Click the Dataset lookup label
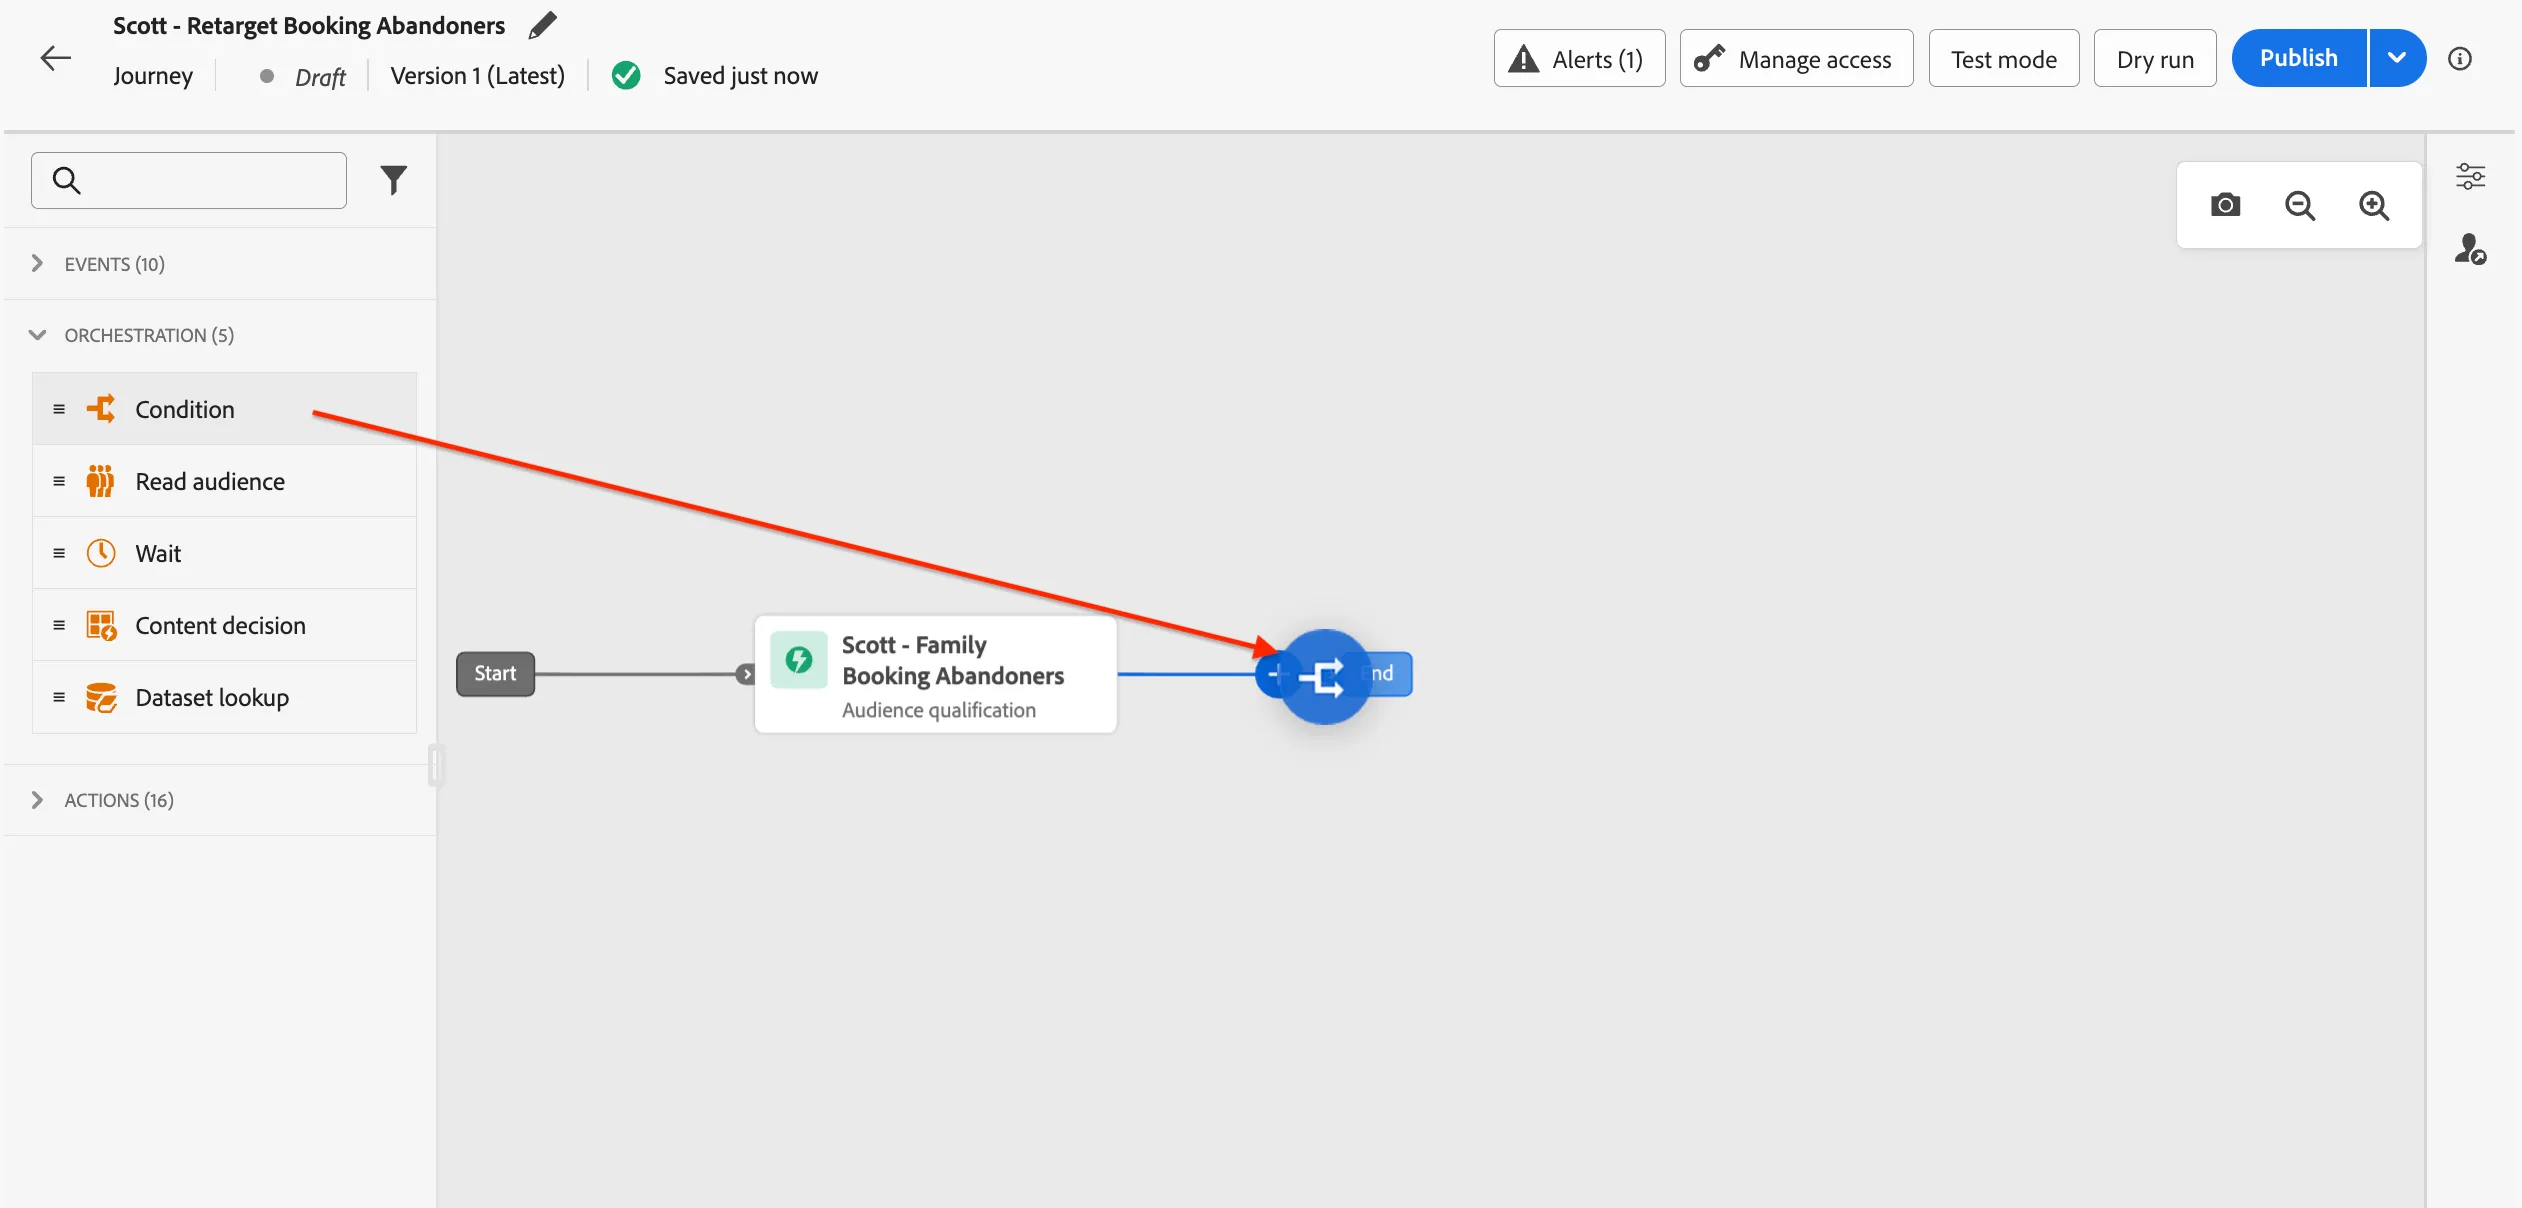The width and height of the screenshot is (2522, 1208). 212,697
